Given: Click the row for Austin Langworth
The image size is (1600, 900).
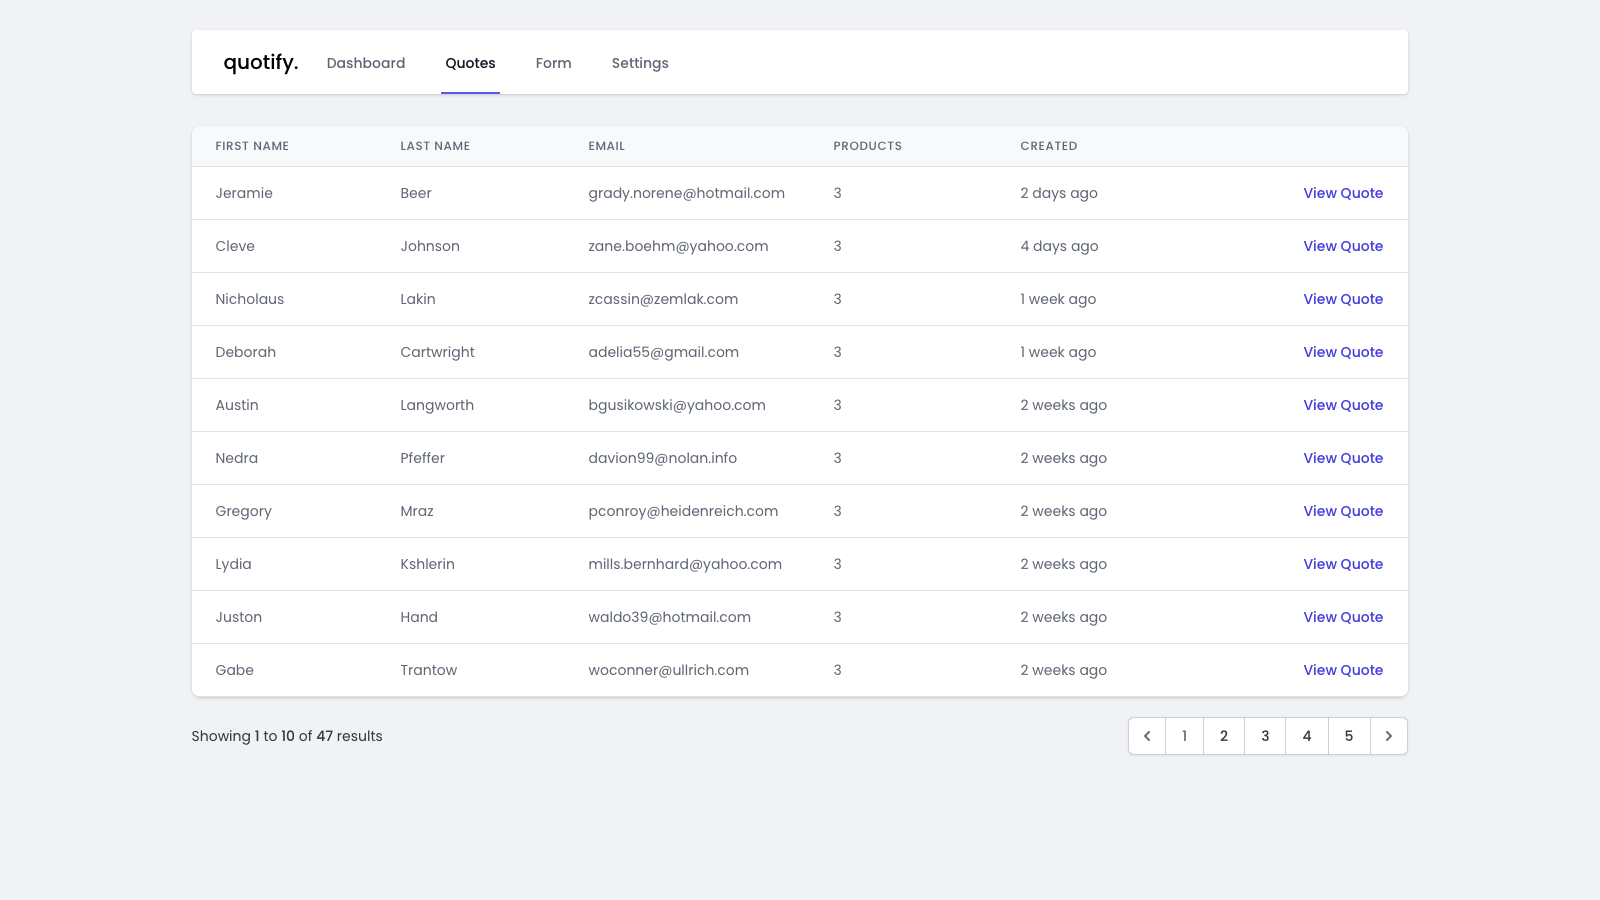Looking at the screenshot, I should pos(700,405).
